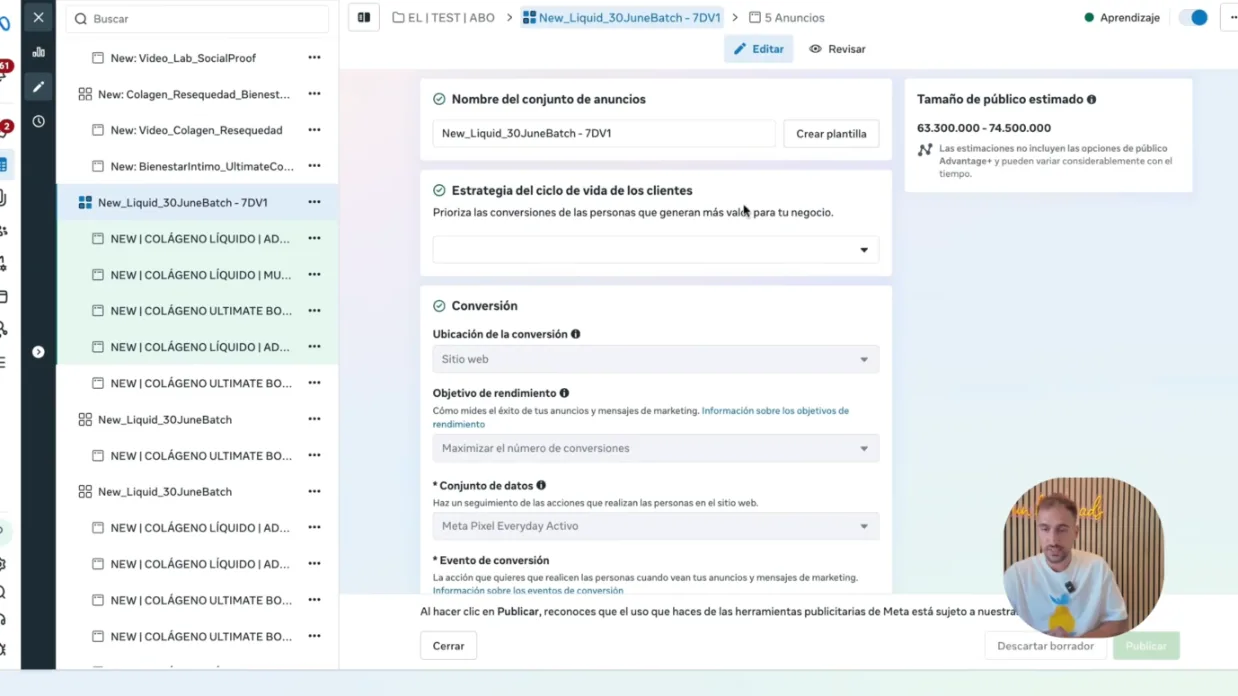Click the Buscar search field
Screen dimensions: 1238x696
click(x=197, y=19)
